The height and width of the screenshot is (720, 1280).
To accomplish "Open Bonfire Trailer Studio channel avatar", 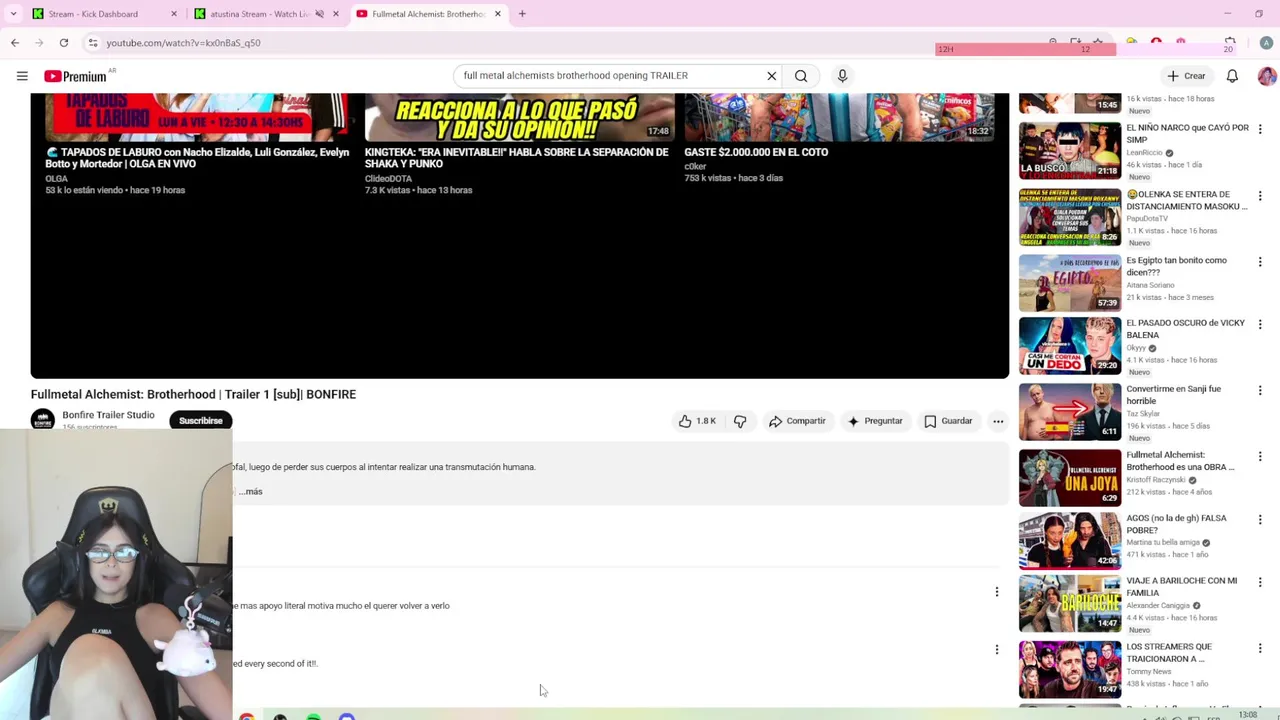I will point(43,420).
